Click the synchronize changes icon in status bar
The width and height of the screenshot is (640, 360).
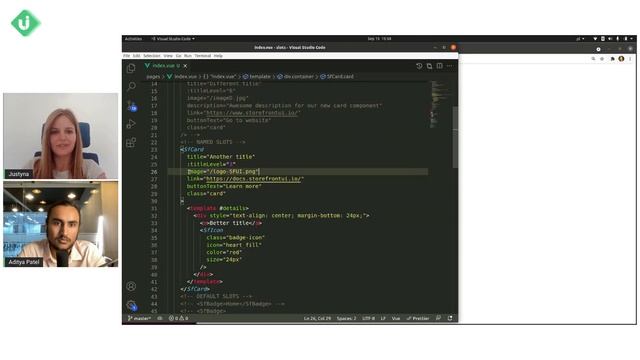tap(160, 318)
